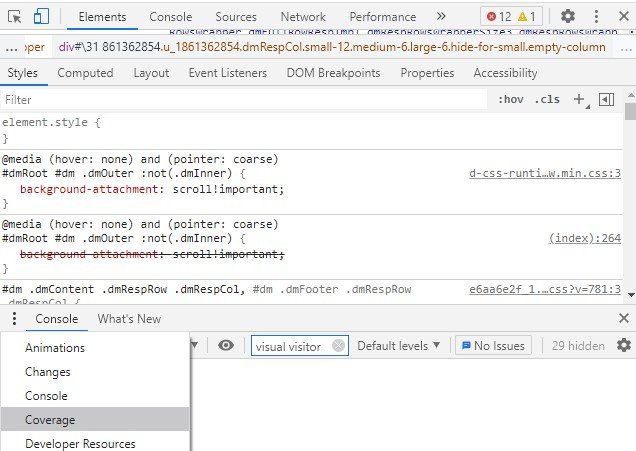Choose Console from the drawer menu
The image size is (636, 451).
95,396
